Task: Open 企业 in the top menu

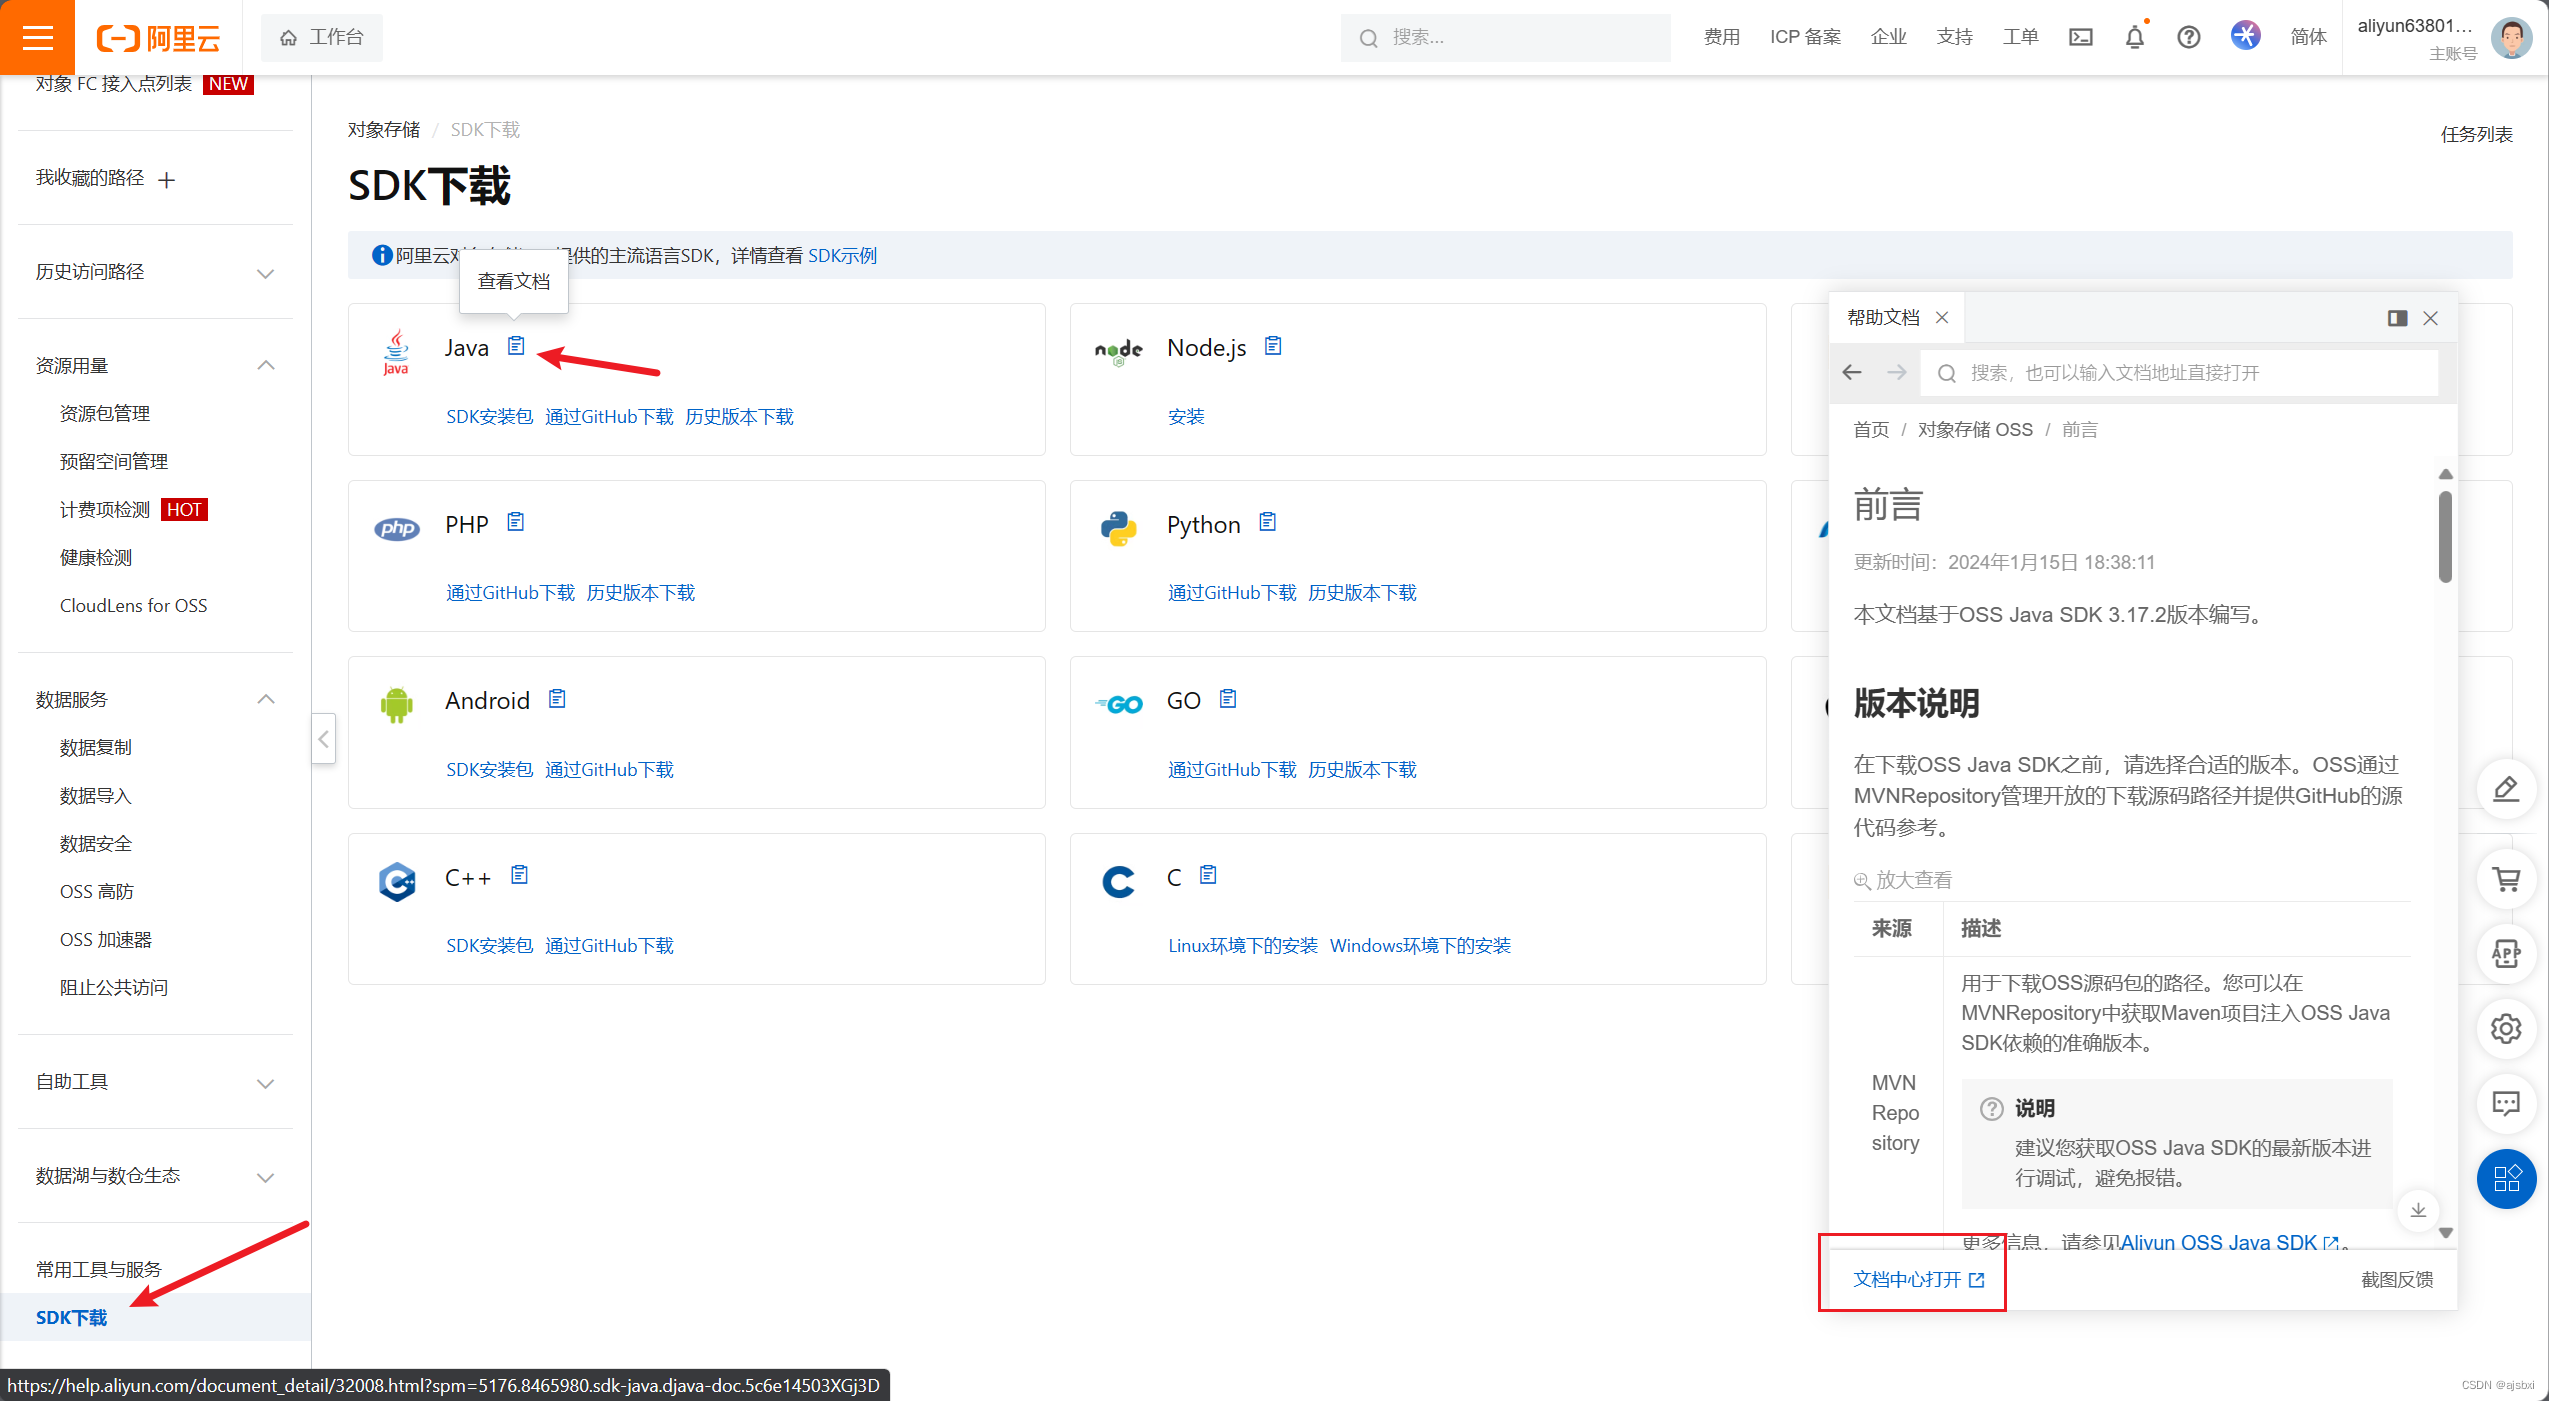Action: [1889, 37]
